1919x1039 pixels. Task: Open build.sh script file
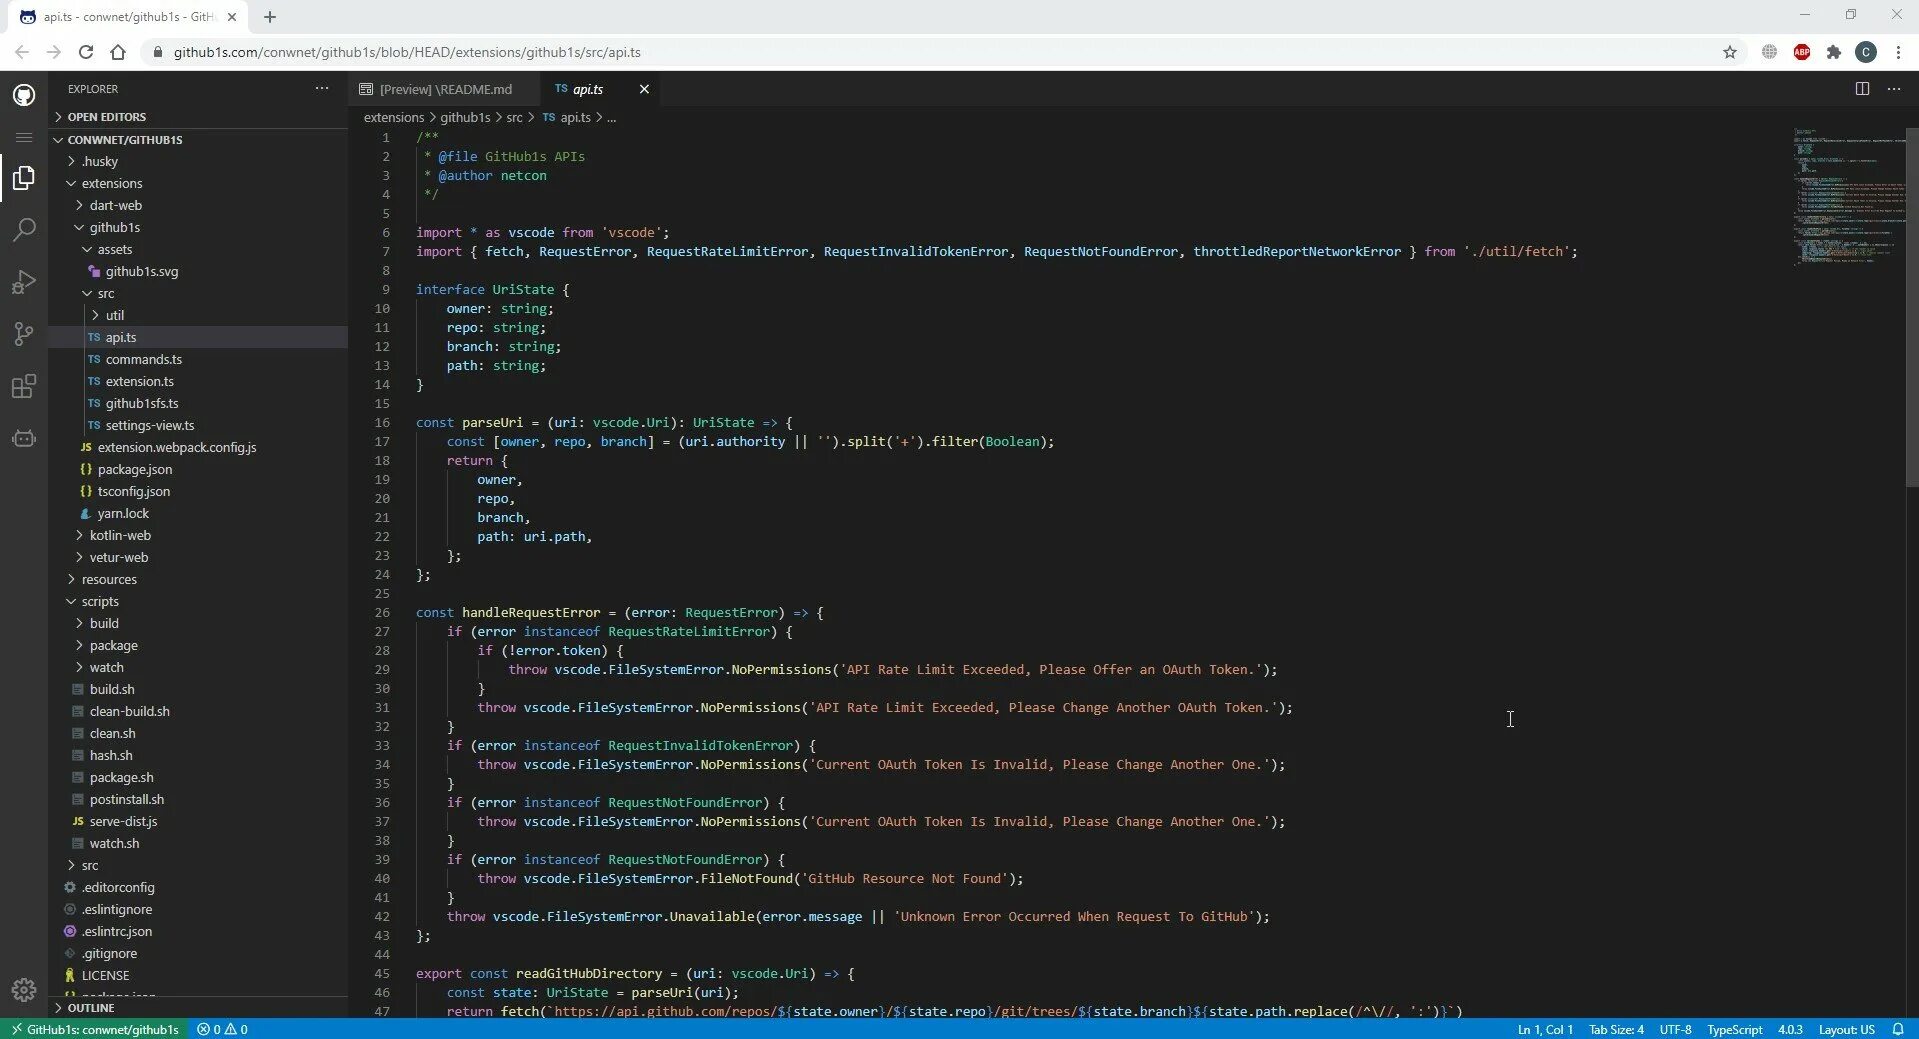tap(198, 689)
